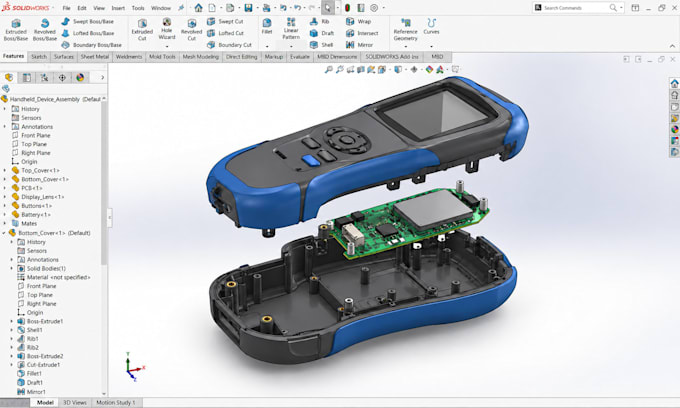Open the Linear Pattern dropdown arrow
Screen dimensions: 680x408
(291, 46)
